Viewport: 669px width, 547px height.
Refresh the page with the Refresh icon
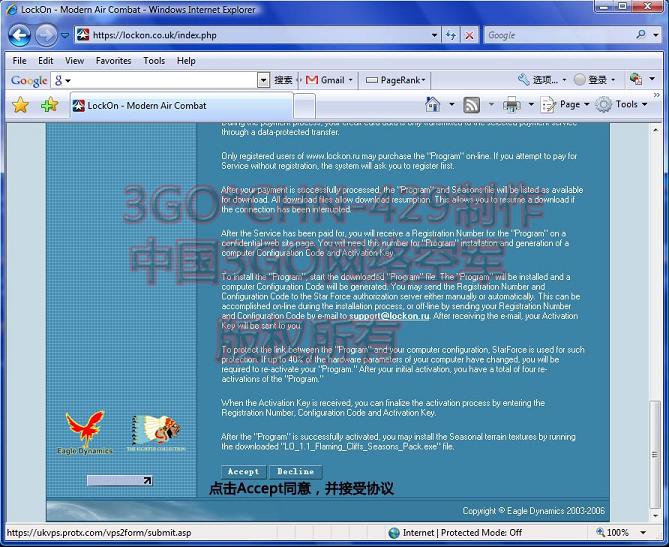click(451, 35)
